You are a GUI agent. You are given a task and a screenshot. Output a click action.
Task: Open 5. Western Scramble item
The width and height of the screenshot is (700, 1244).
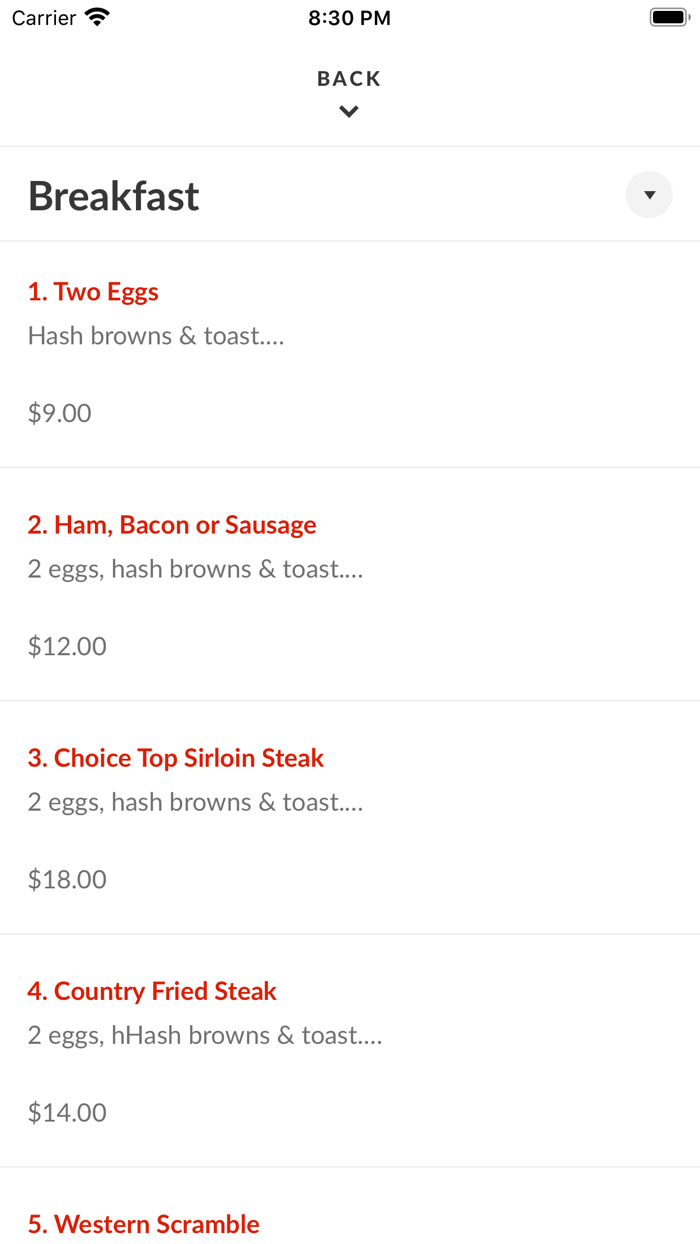pos(144,1224)
